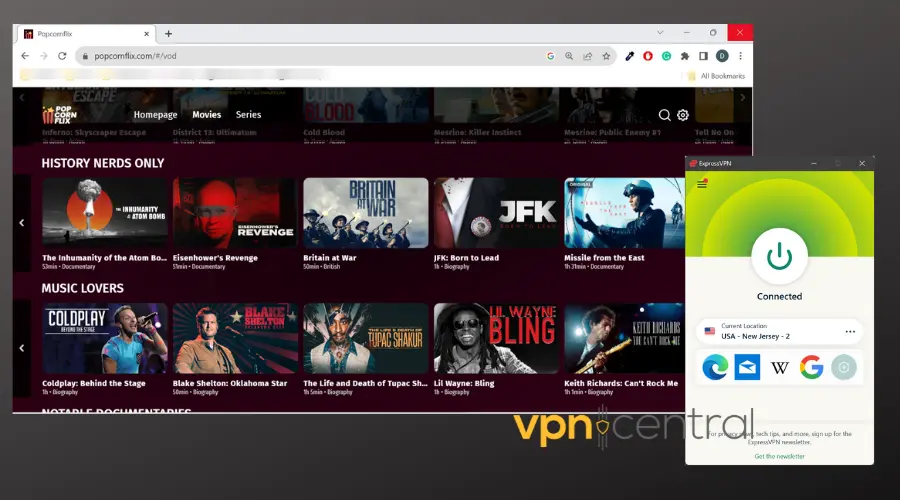Launch the Google shortcut in ExpressVPN
900x500 pixels.
812,367
